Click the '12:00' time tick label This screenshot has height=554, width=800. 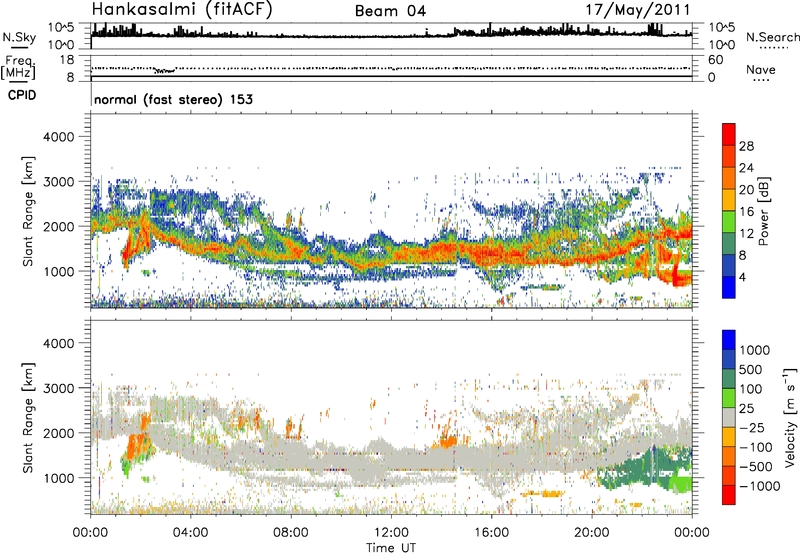[x=391, y=533]
